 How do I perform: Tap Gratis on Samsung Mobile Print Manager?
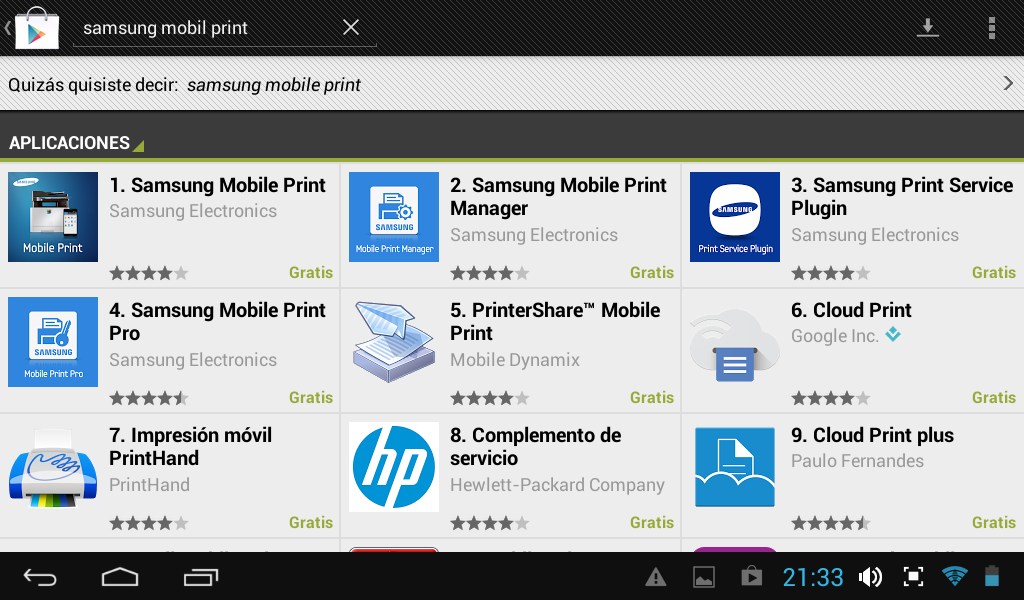(x=652, y=272)
